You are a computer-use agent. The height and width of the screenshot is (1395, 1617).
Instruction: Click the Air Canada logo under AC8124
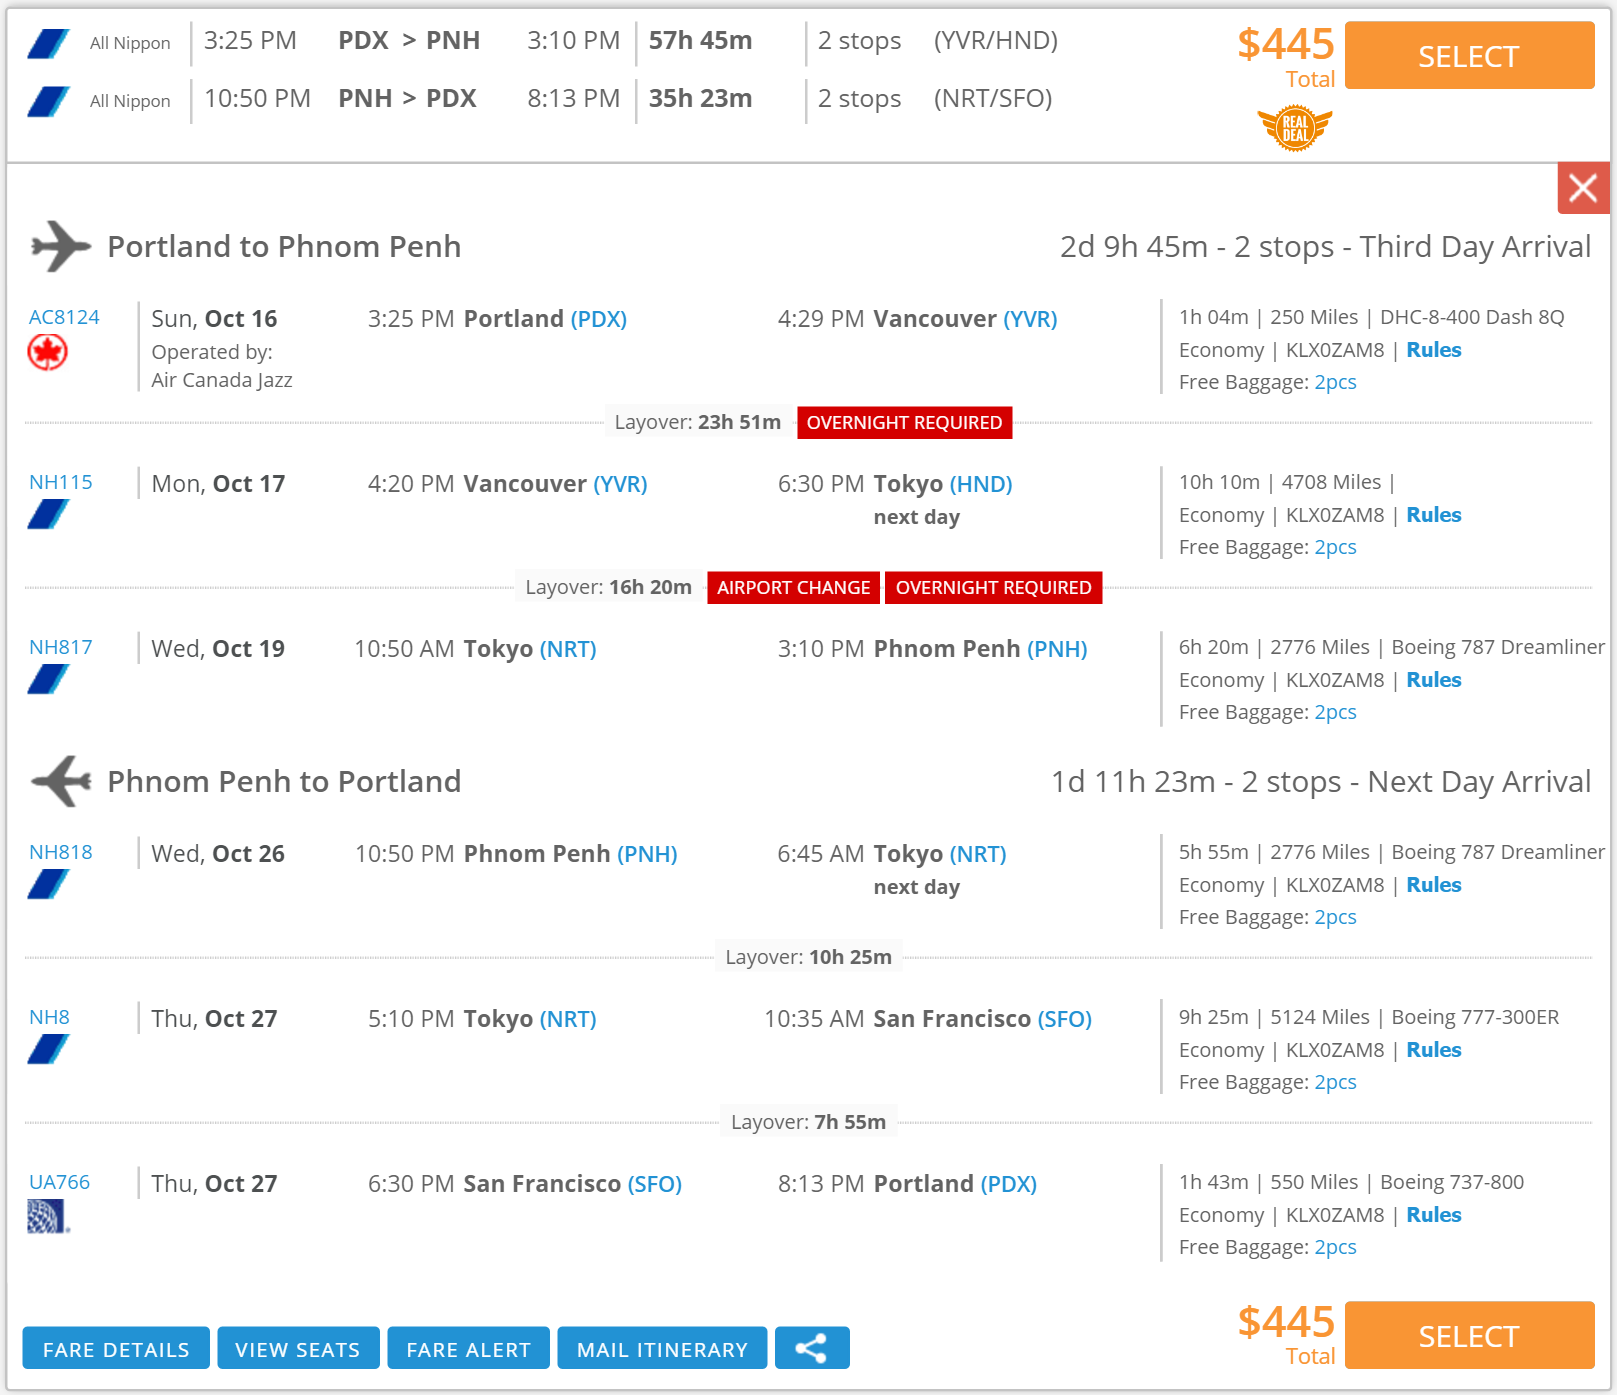48,352
